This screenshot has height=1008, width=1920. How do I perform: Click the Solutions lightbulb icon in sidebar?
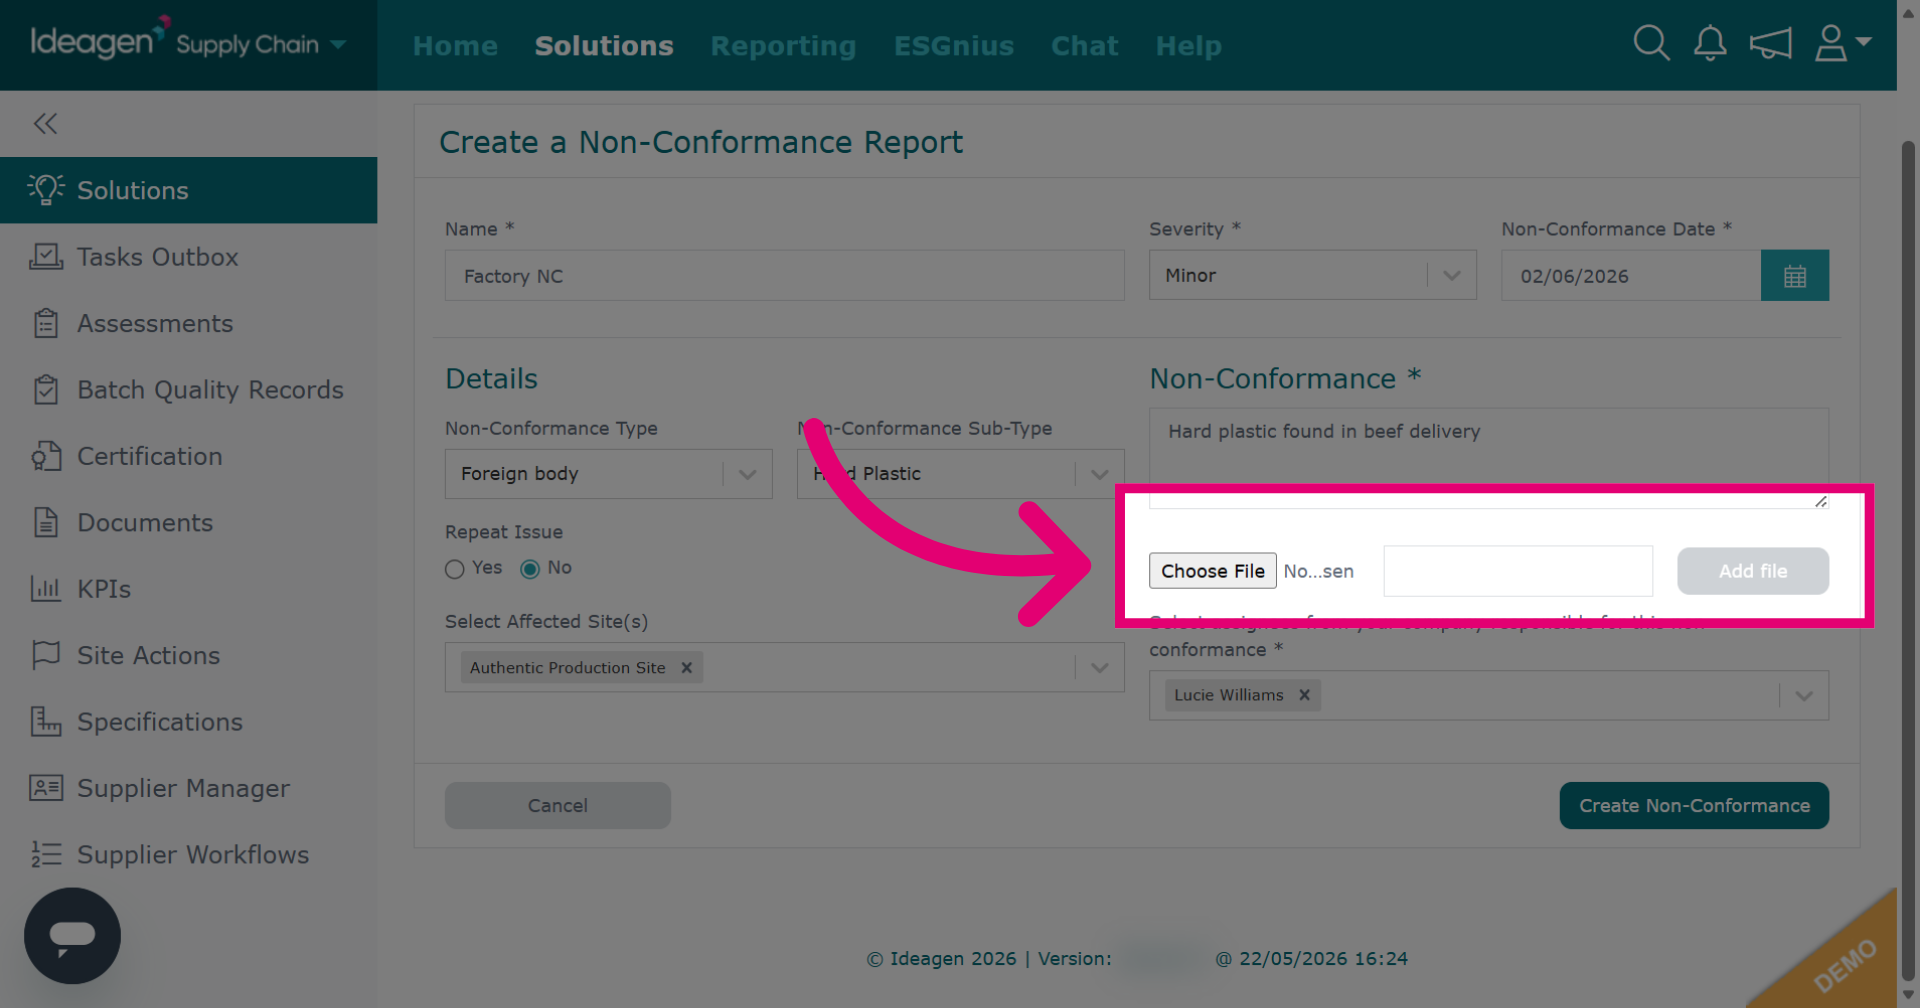pyautogui.click(x=46, y=189)
